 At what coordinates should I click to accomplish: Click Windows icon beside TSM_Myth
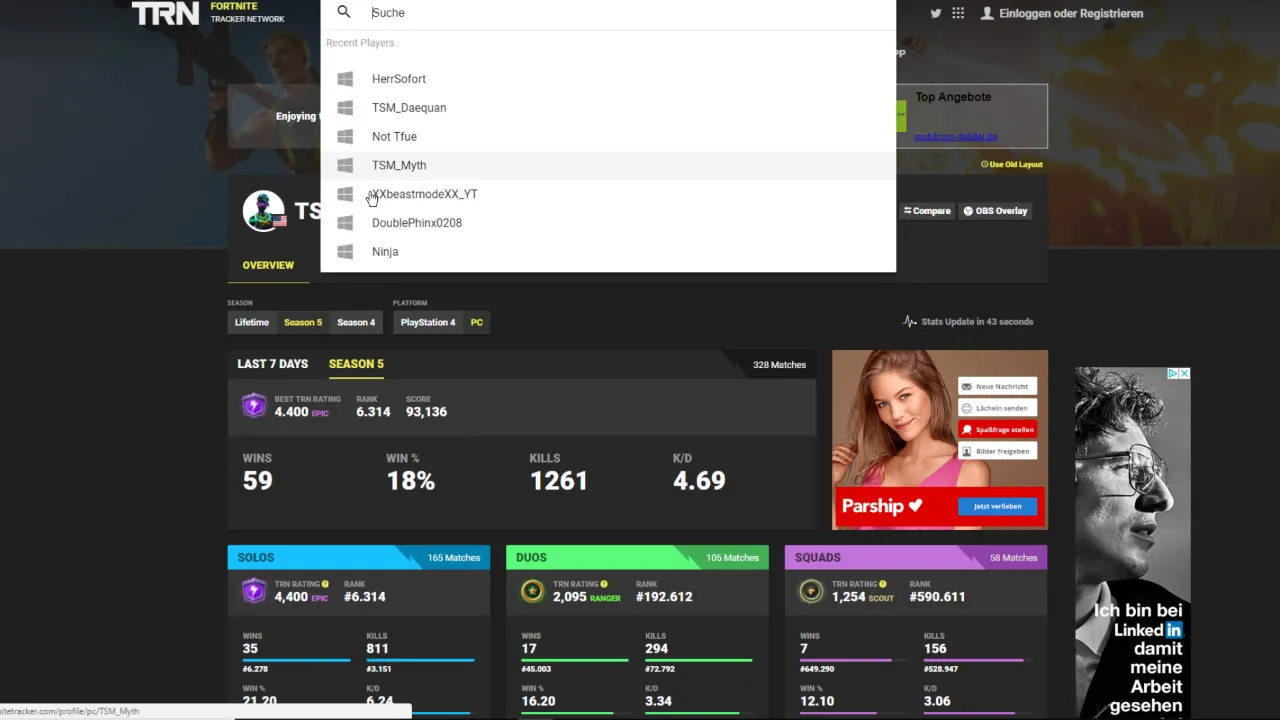tap(345, 165)
